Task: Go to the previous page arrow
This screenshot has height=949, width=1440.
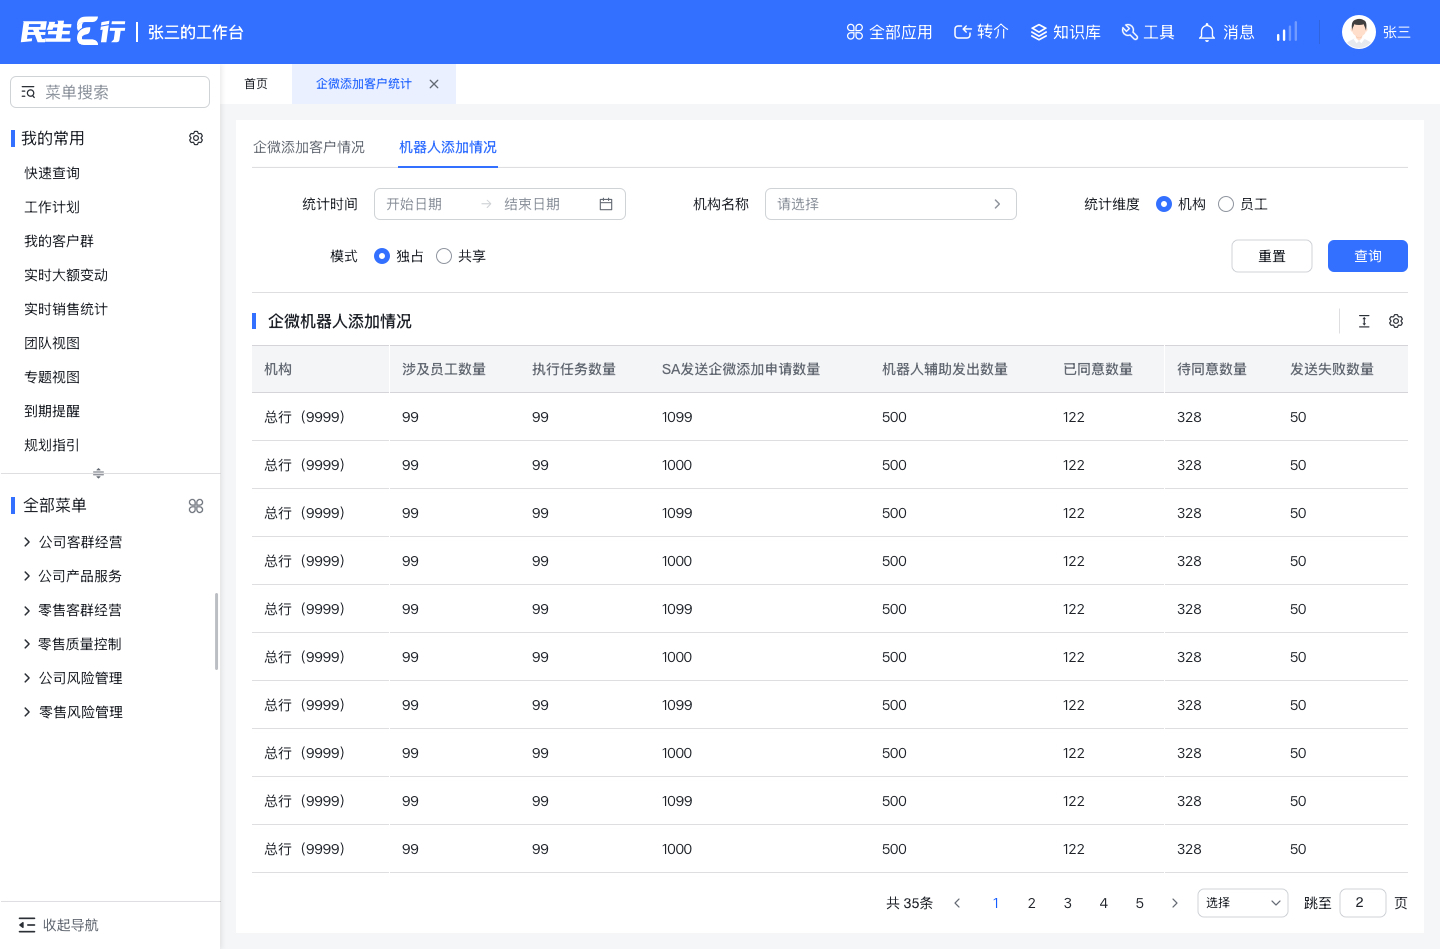Action: [x=957, y=903]
